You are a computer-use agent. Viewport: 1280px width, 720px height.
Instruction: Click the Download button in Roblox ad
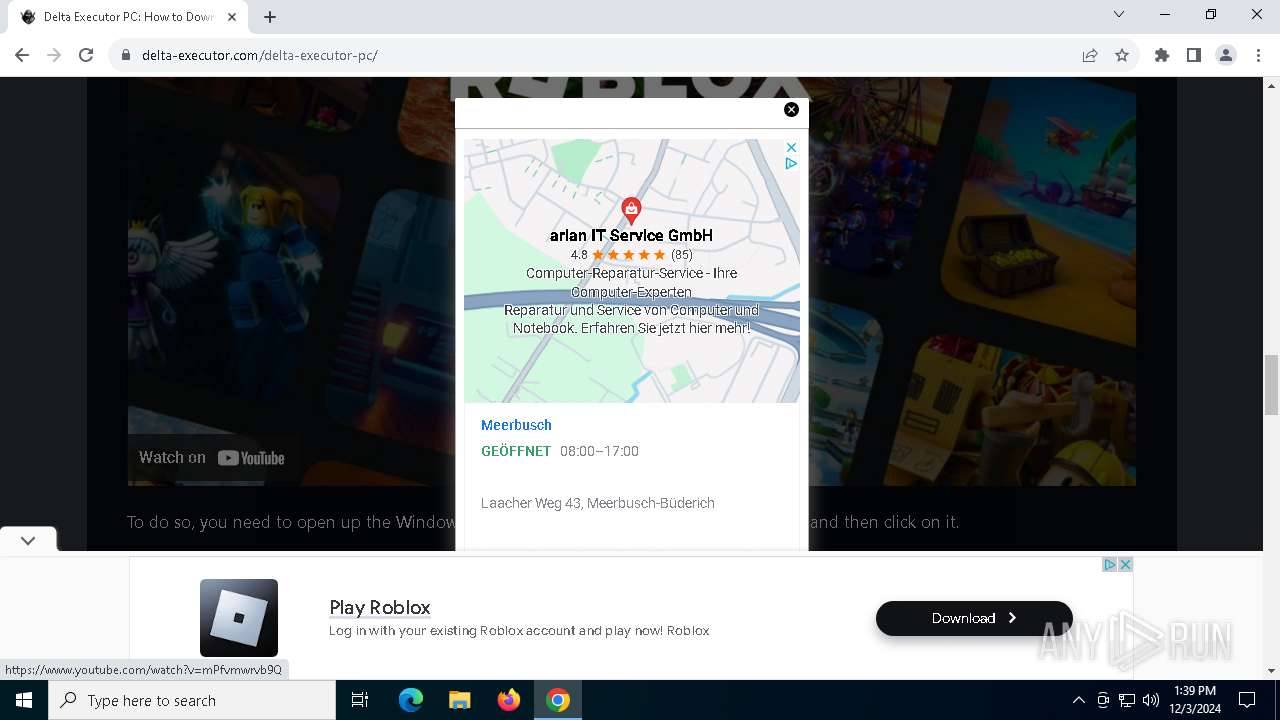coord(974,618)
